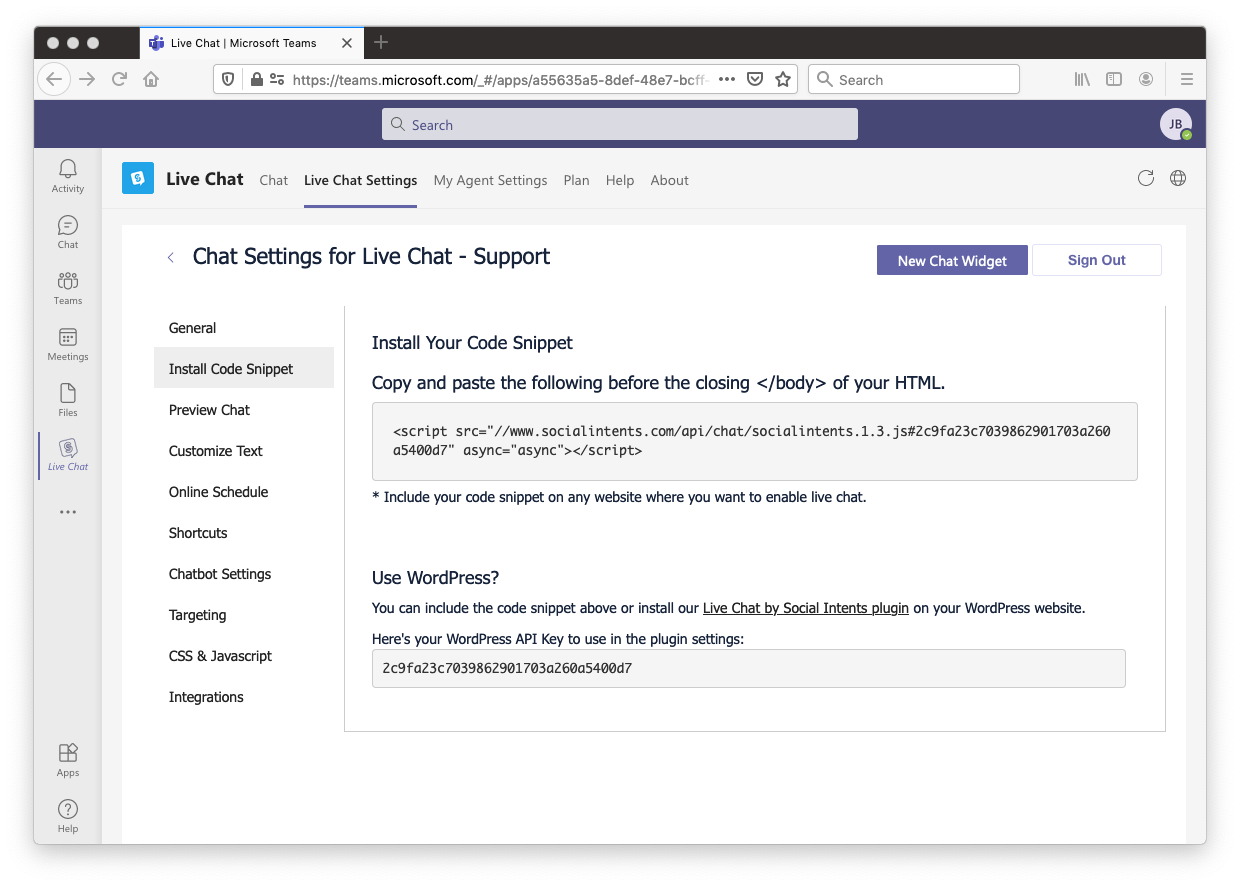1240x886 pixels.
Task: Open the Firefox hamburger menu
Action: pos(1187,79)
